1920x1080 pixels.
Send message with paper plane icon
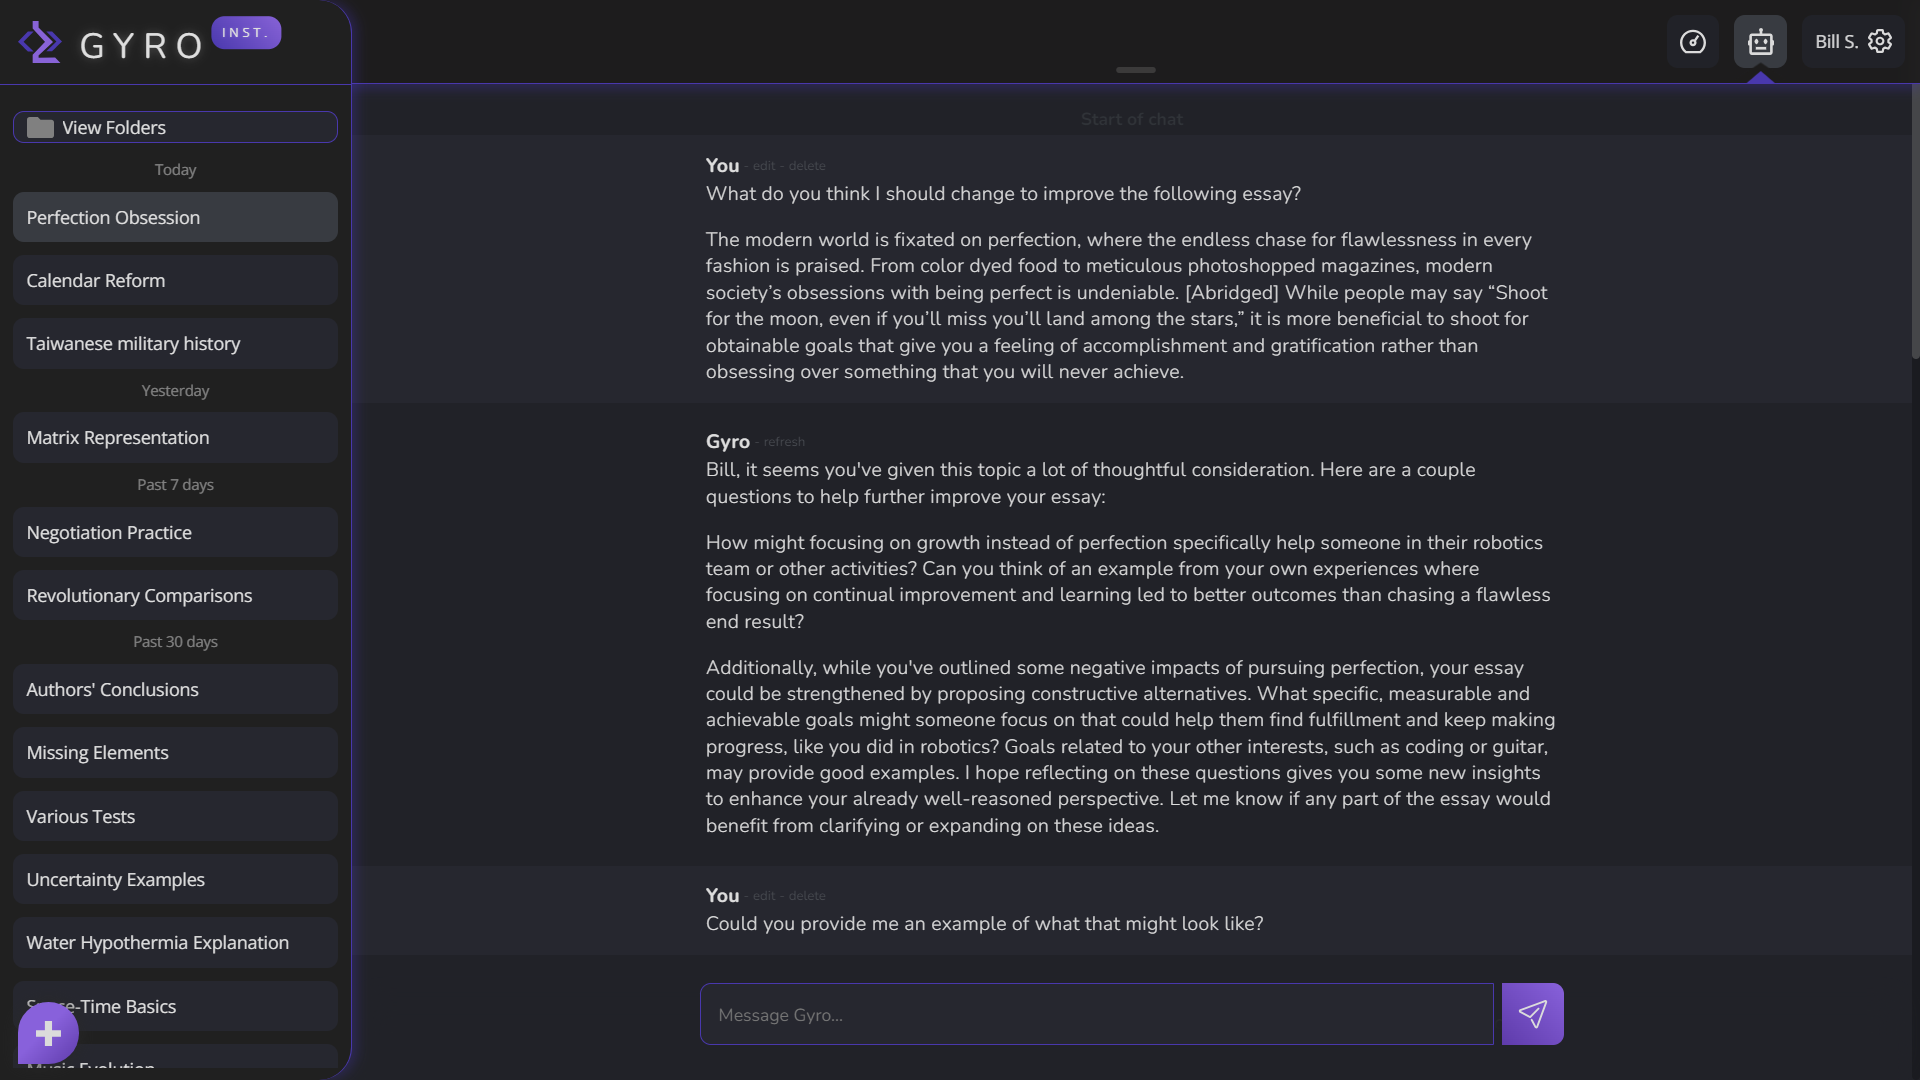(x=1532, y=1014)
